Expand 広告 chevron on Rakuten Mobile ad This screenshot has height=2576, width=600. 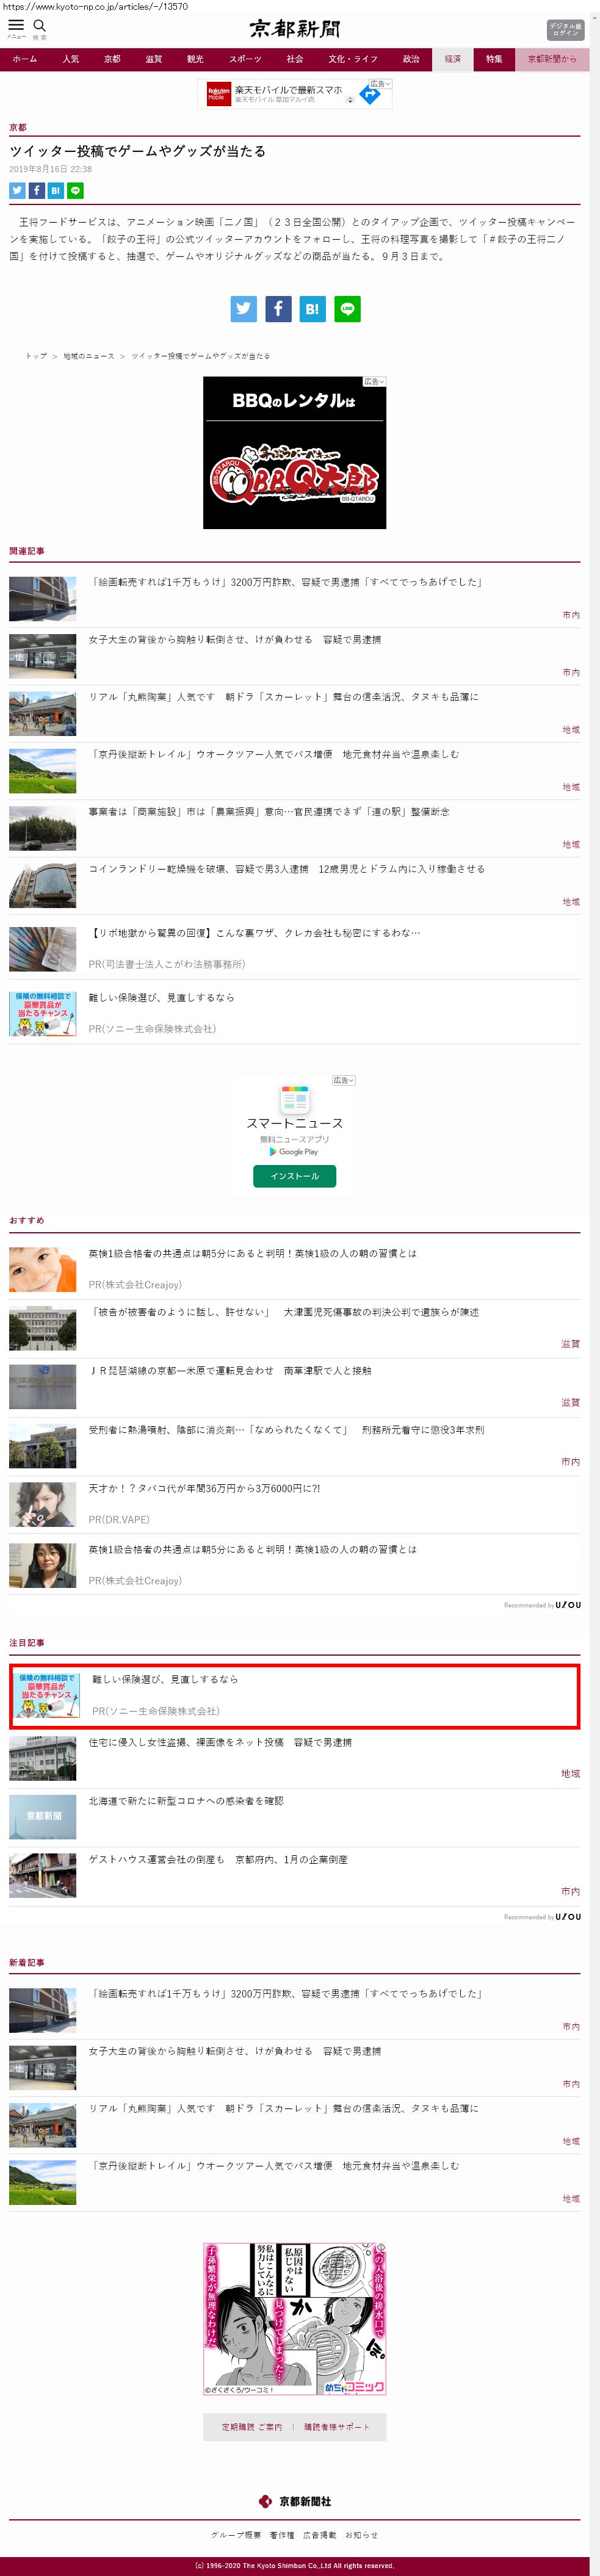click(x=380, y=84)
